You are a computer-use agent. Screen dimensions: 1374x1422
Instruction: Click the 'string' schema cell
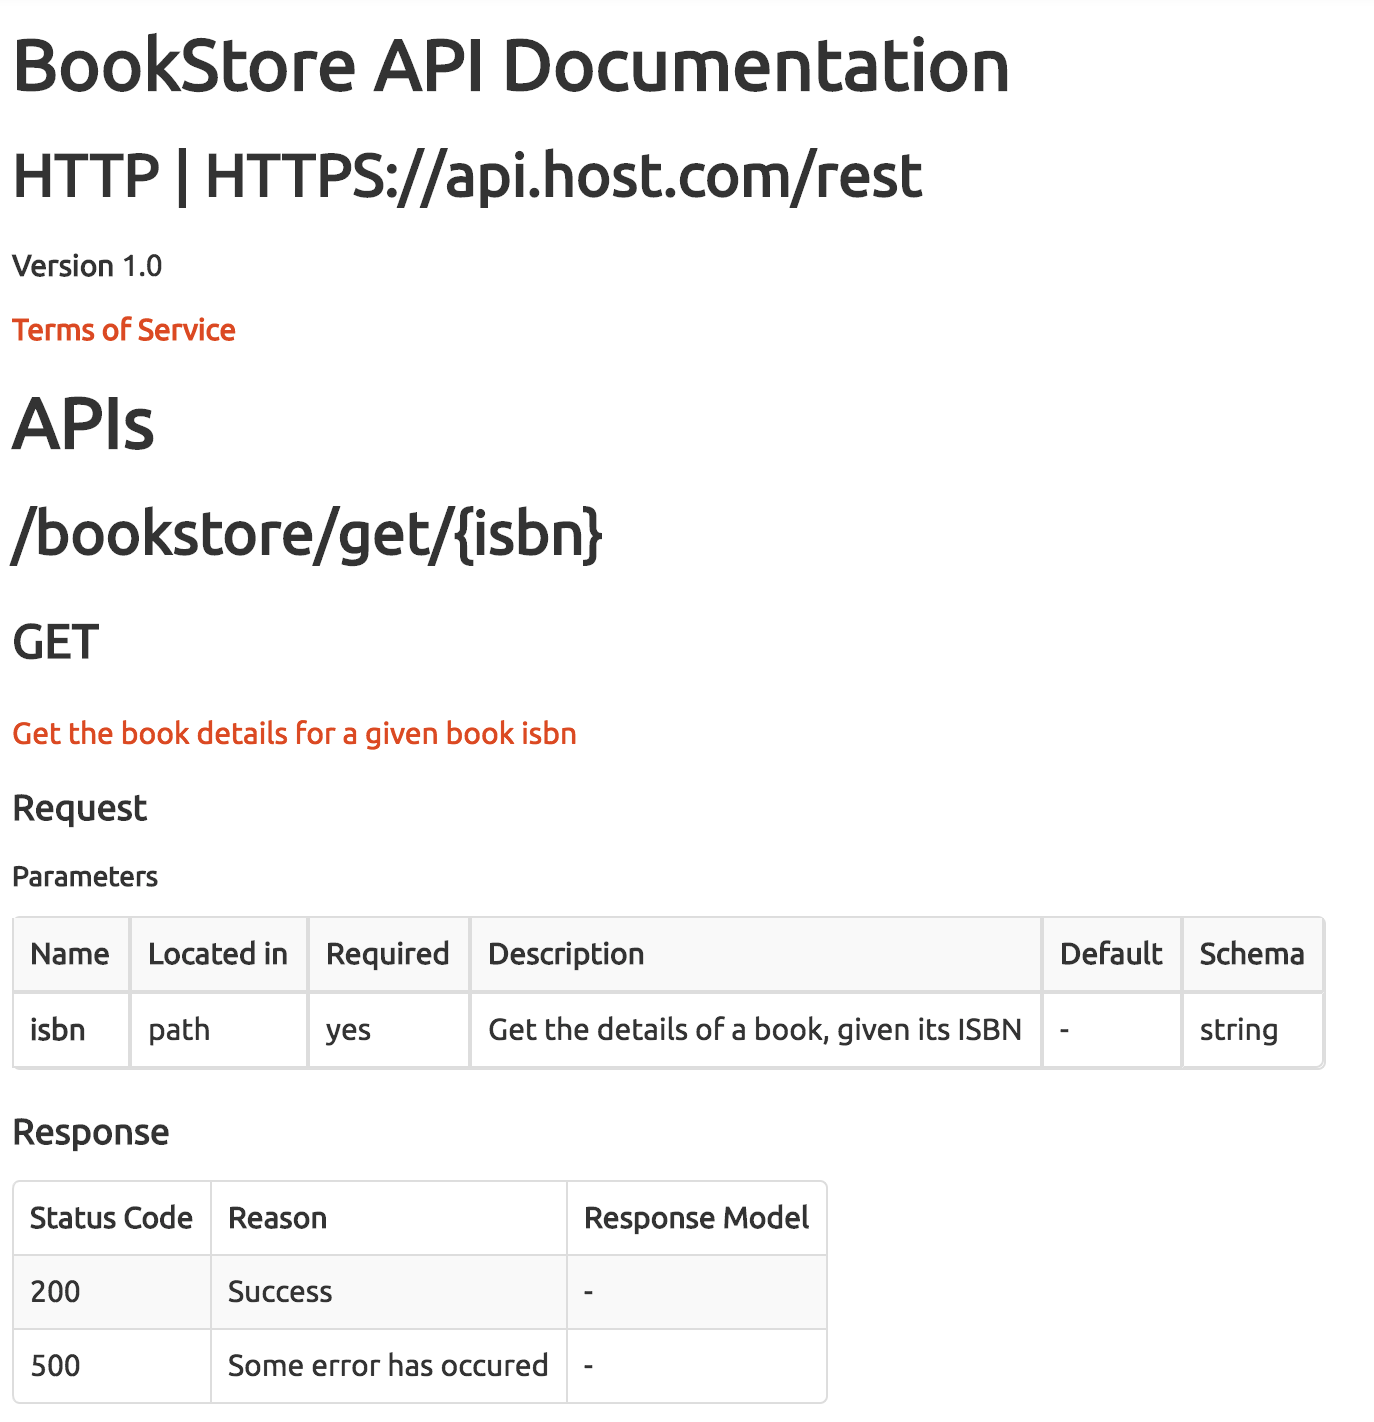pyautogui.click(x=1253, y=1030)
